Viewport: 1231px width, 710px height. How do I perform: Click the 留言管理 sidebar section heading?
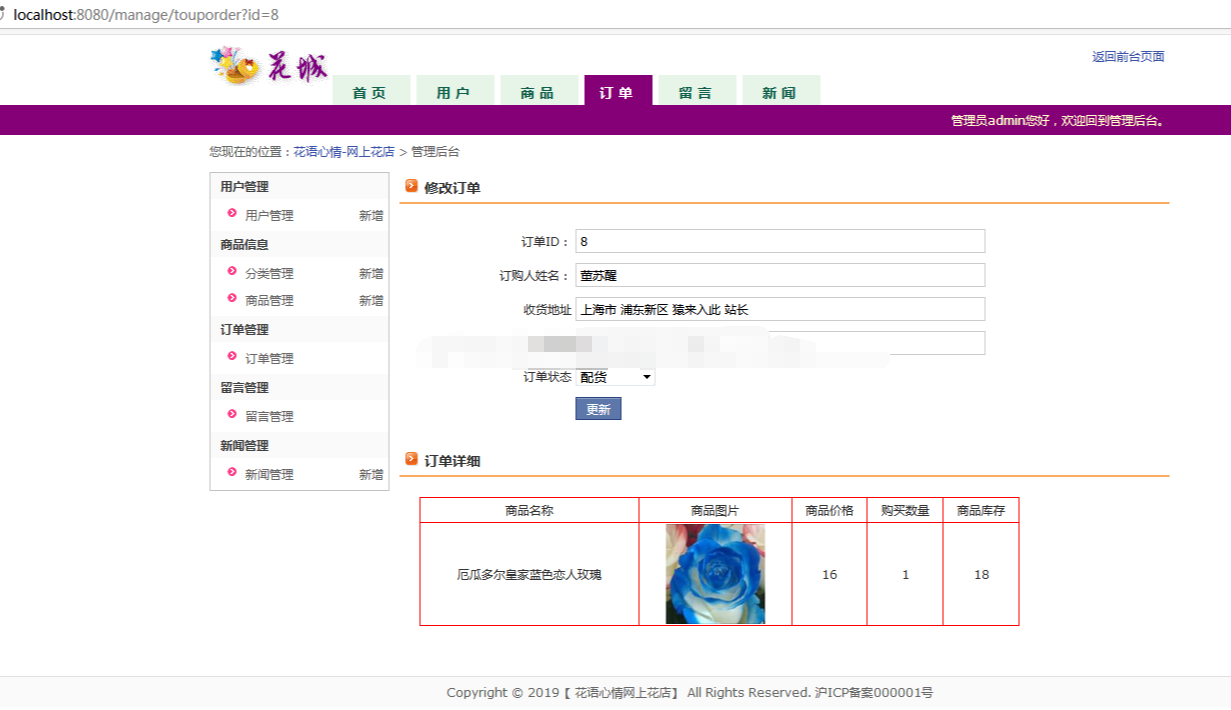pos(244,387)
